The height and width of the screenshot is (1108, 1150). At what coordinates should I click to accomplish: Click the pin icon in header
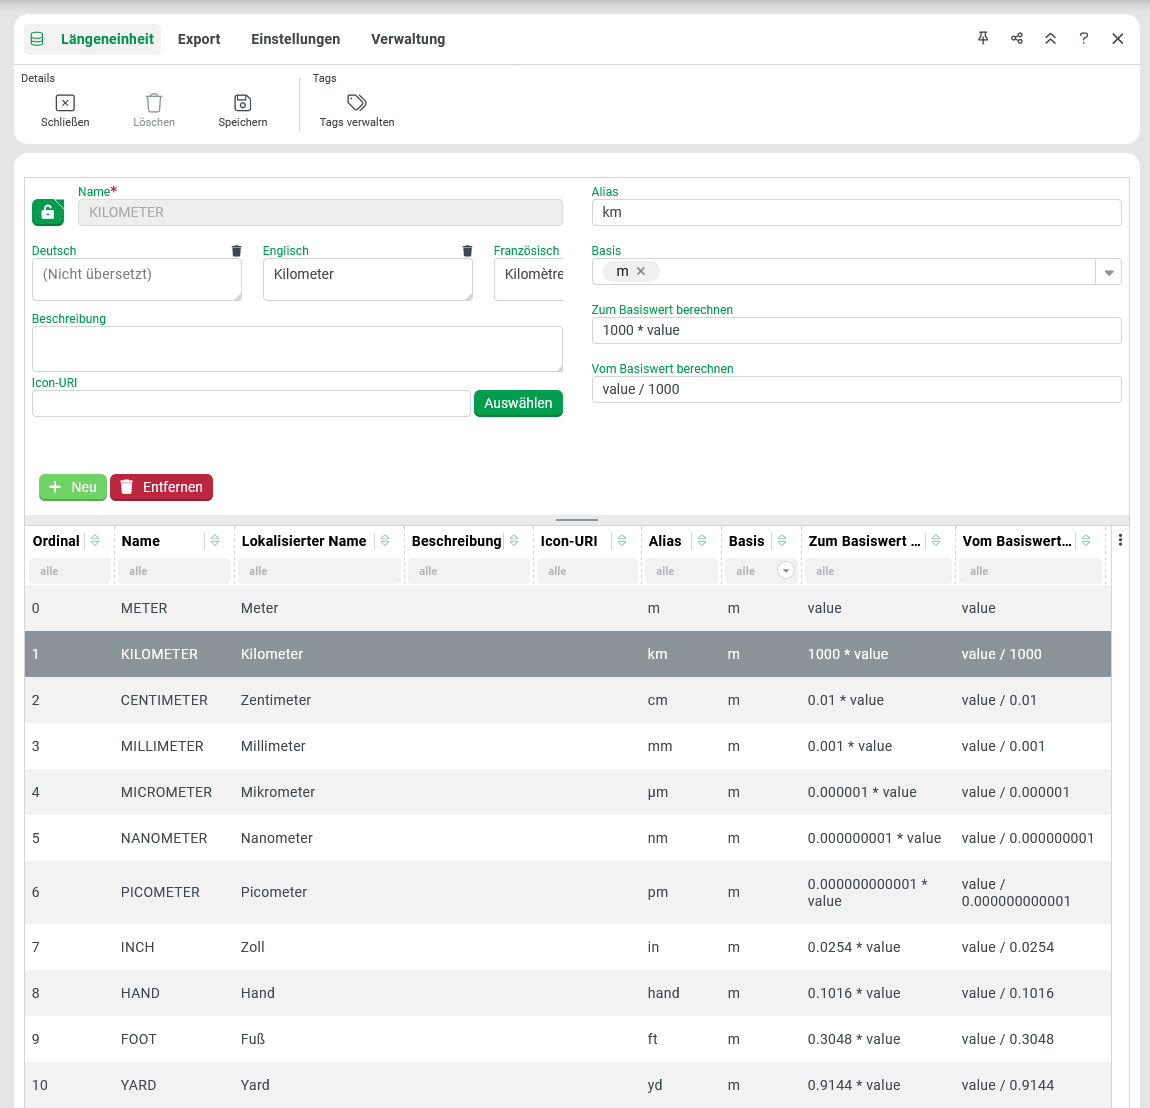pyautogui.click(x=983, y=38)
